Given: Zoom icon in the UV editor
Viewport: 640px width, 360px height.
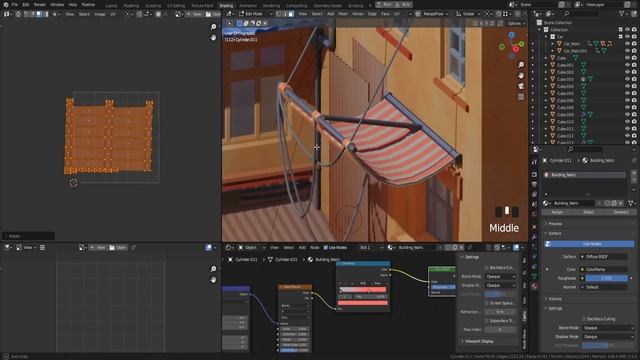Looking at the screenshot, I should click(x=213, y=27).
